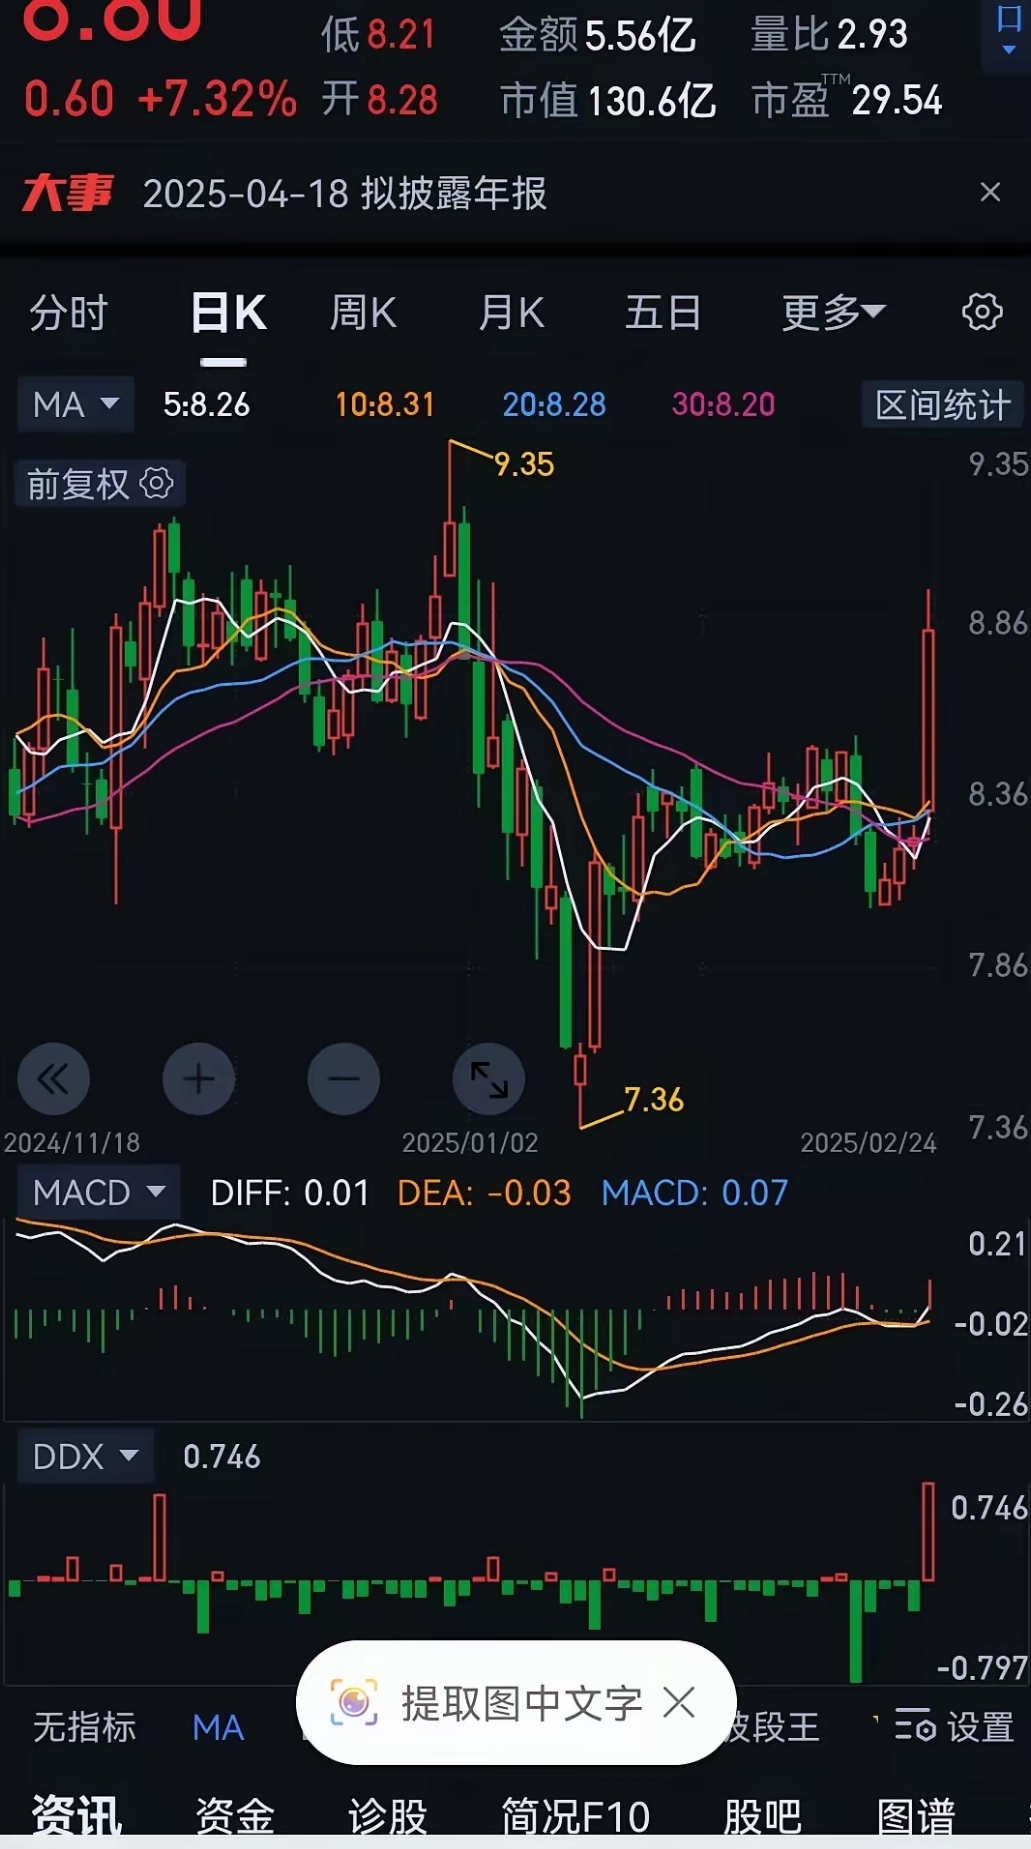This screenshot has width=1031, height=1849.
Task: Pan the chart left with double-arrow button
Action: (53, 1079)
